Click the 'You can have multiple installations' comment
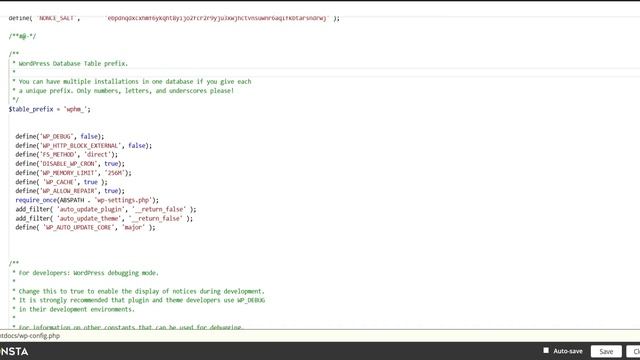 [x=131, y=81]
